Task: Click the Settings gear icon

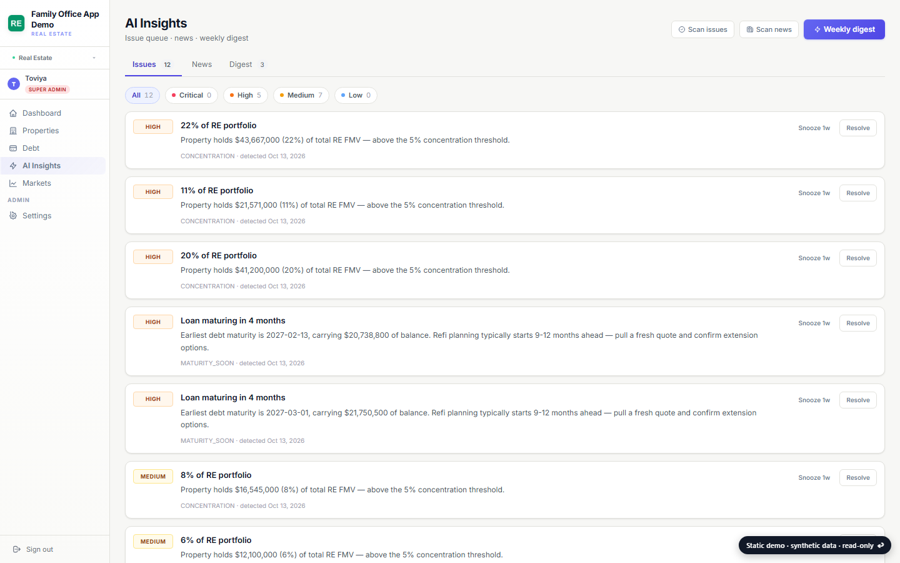Action: [13, 216]
